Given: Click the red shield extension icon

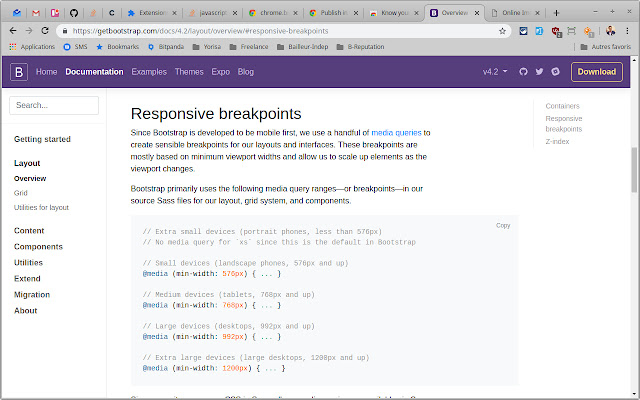Looking at the screenshot, I should point(556,31).
